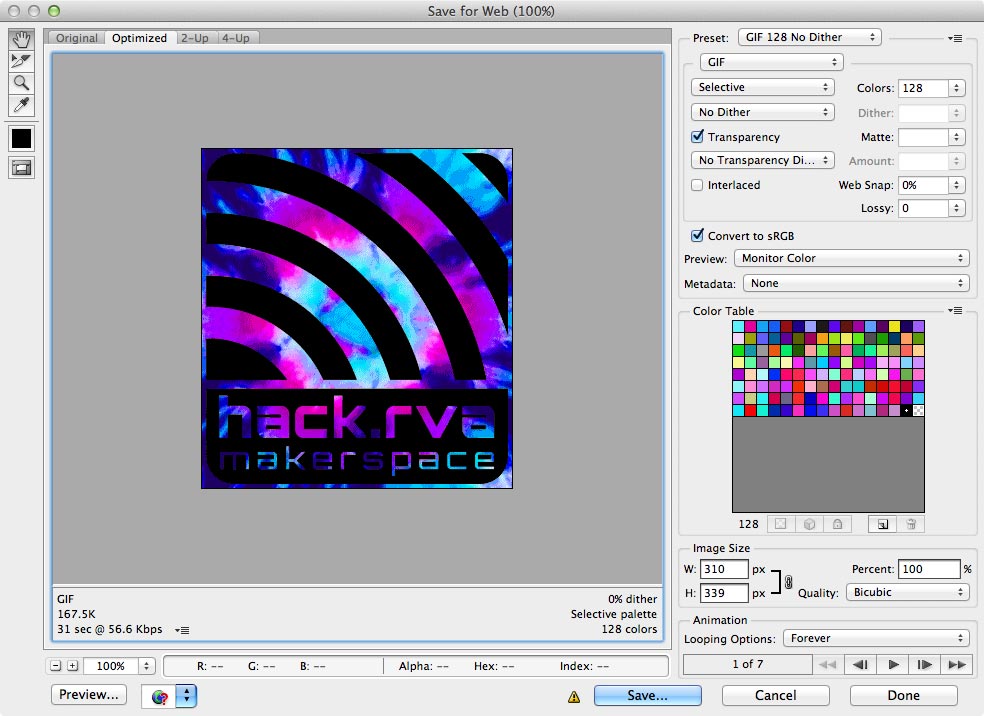Toggle Convert to sRGB checkbox
984x716 pixels.
[697, 235]
